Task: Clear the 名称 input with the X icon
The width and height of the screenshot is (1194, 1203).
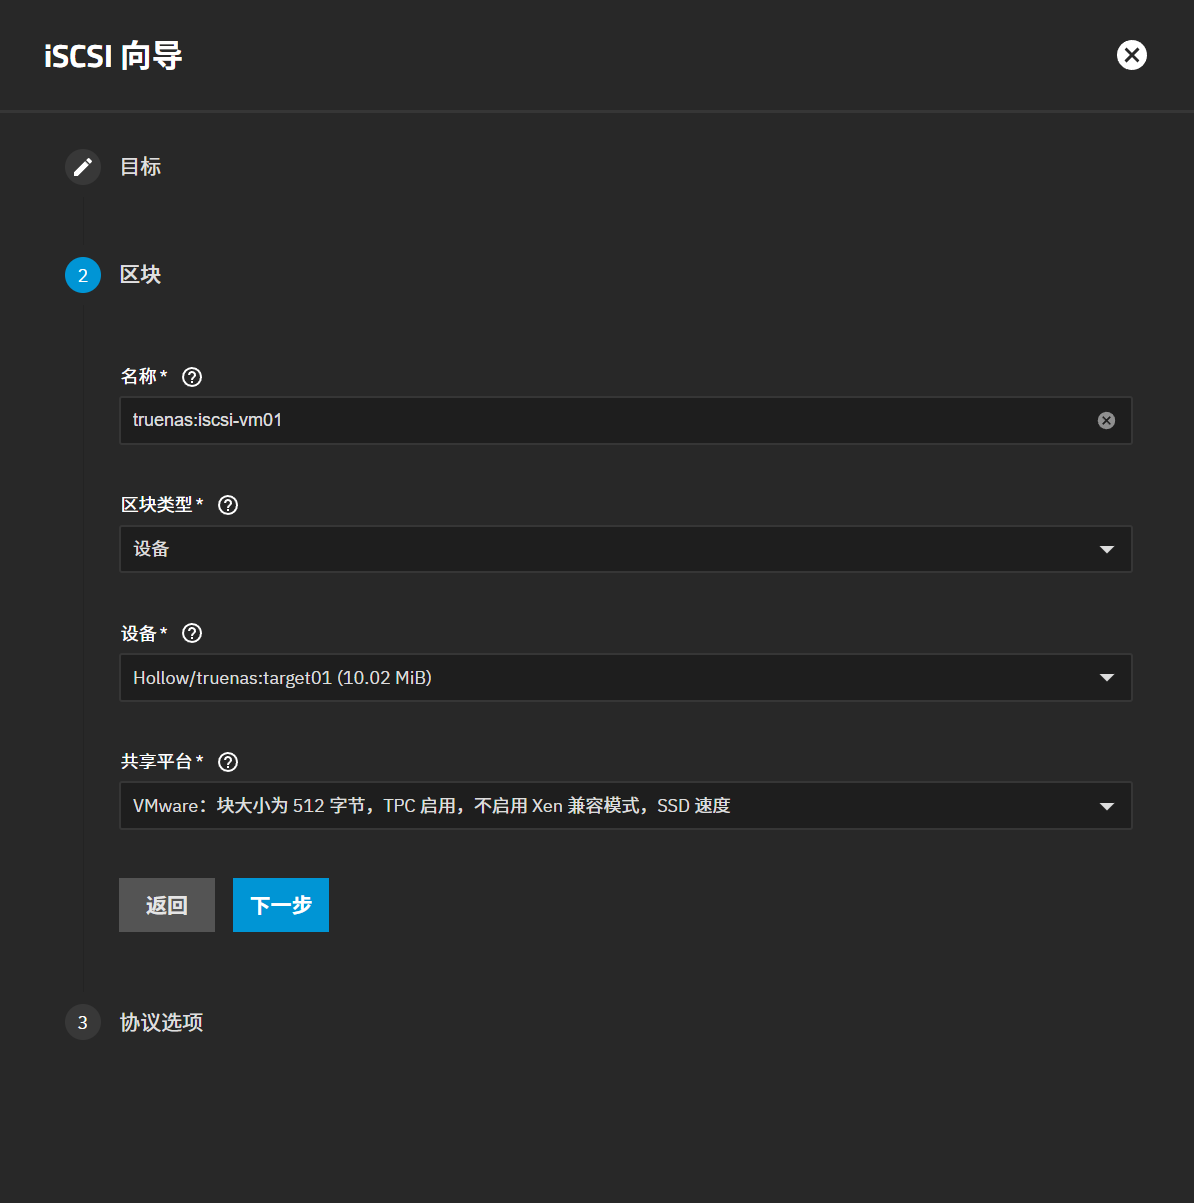Action: pos(1106,421)
